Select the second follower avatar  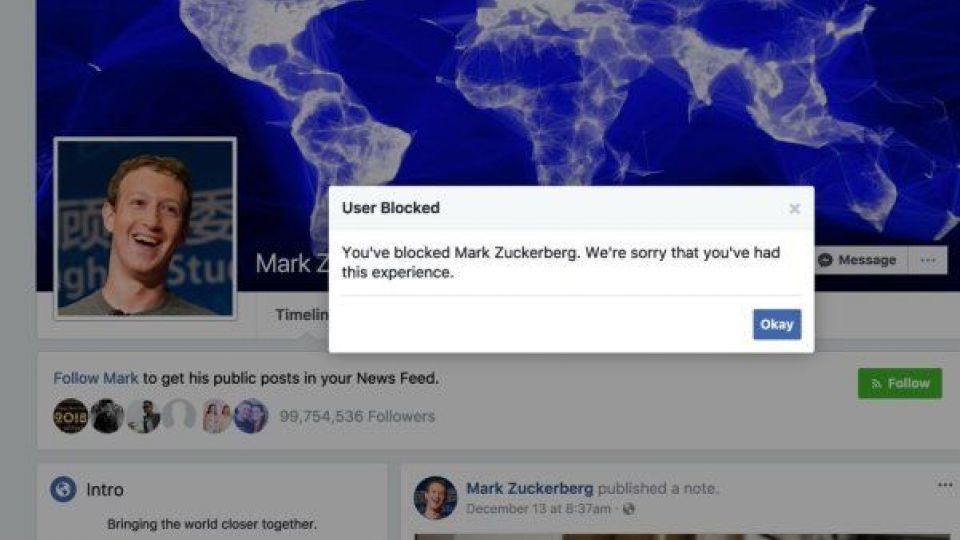click(x=108, y=416)
